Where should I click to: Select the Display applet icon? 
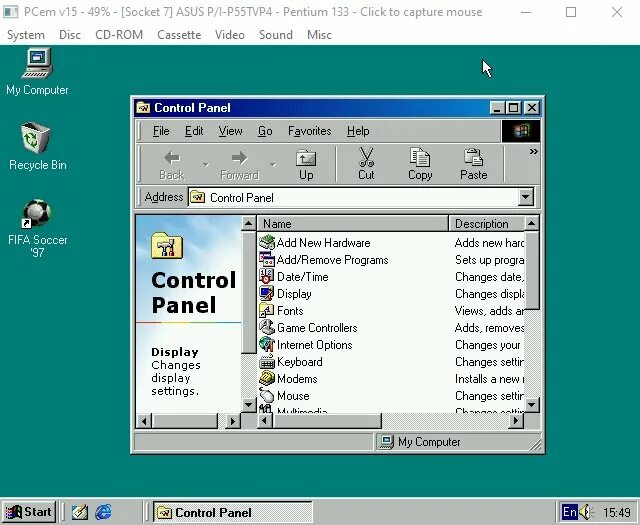[267, 294]
